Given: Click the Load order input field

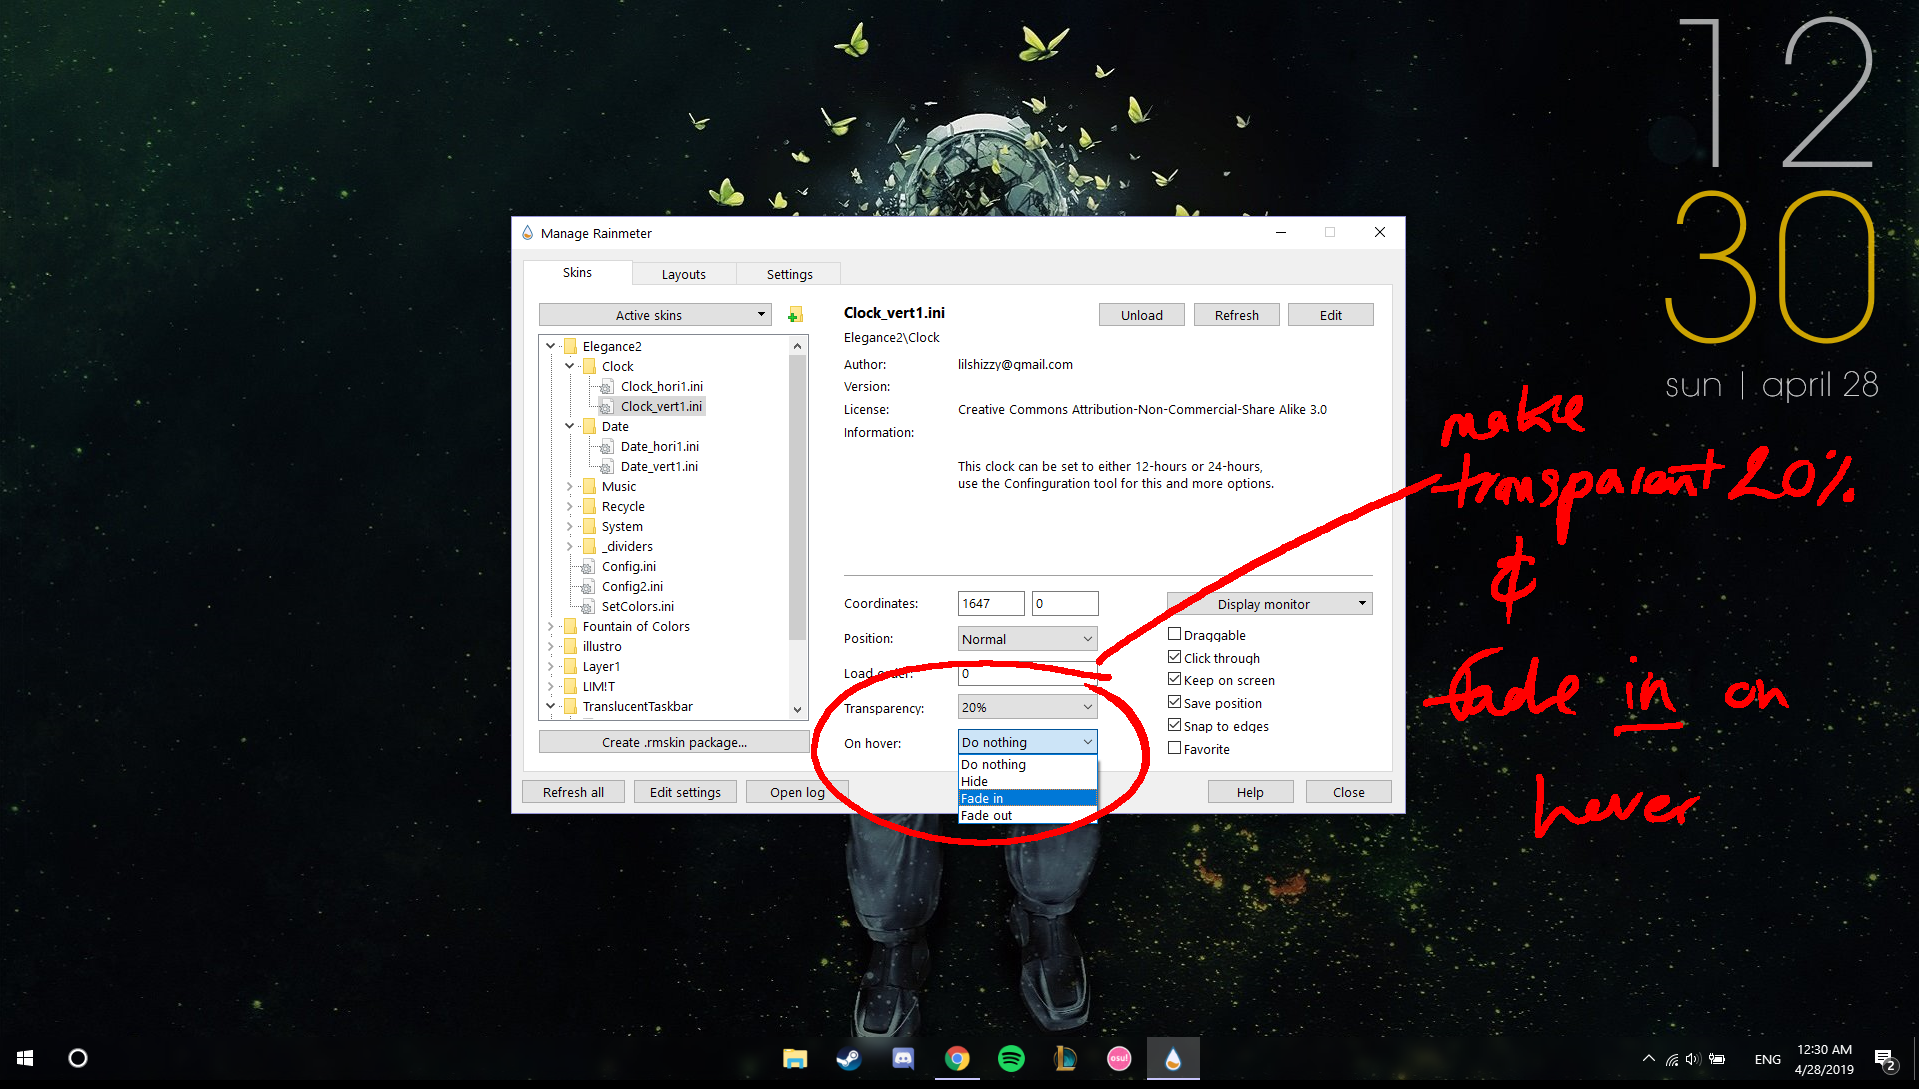Looking at the screenshot, I should pyautogui.click(x=1027, y=674).
